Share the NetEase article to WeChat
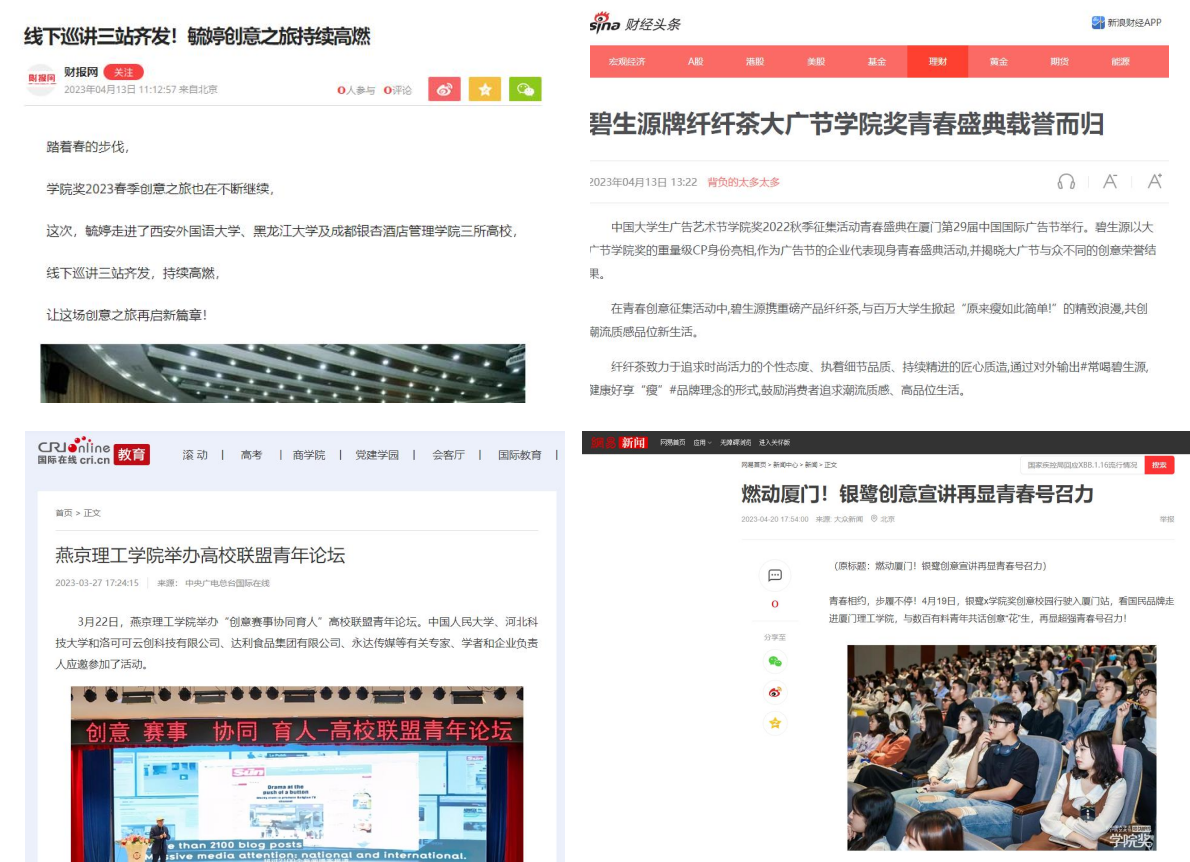Image resolution: width=1190 pixels, height=862 pixels. (x=775, y=662)
